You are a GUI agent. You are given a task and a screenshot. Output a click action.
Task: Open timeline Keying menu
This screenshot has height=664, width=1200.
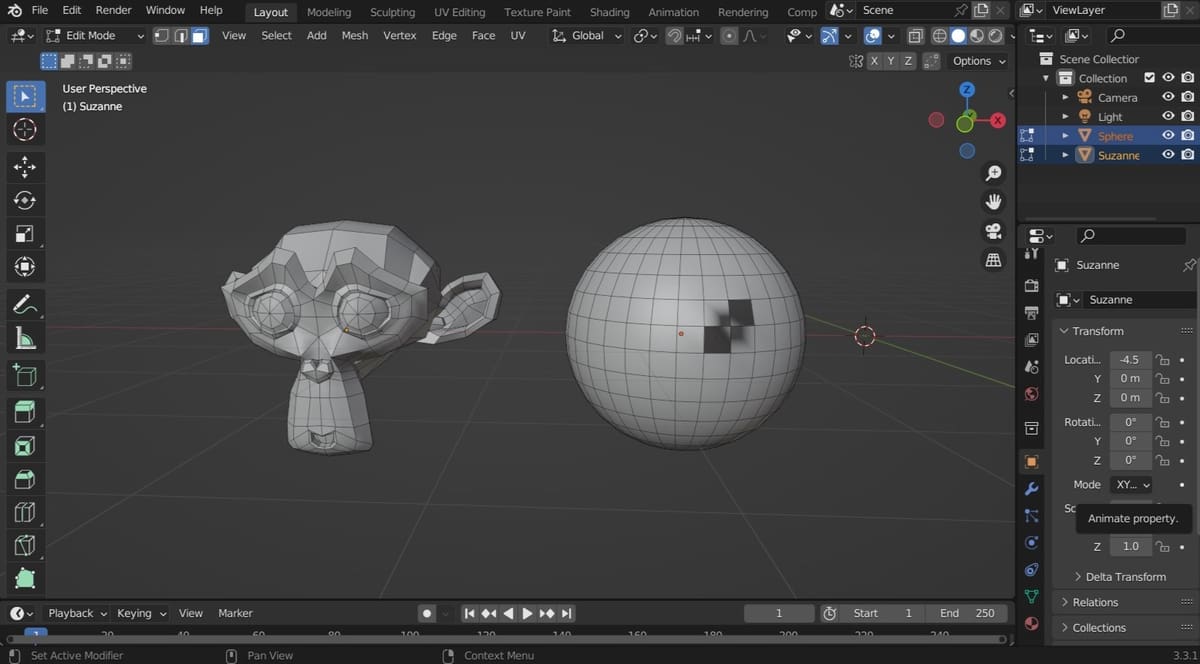point(141,613)
